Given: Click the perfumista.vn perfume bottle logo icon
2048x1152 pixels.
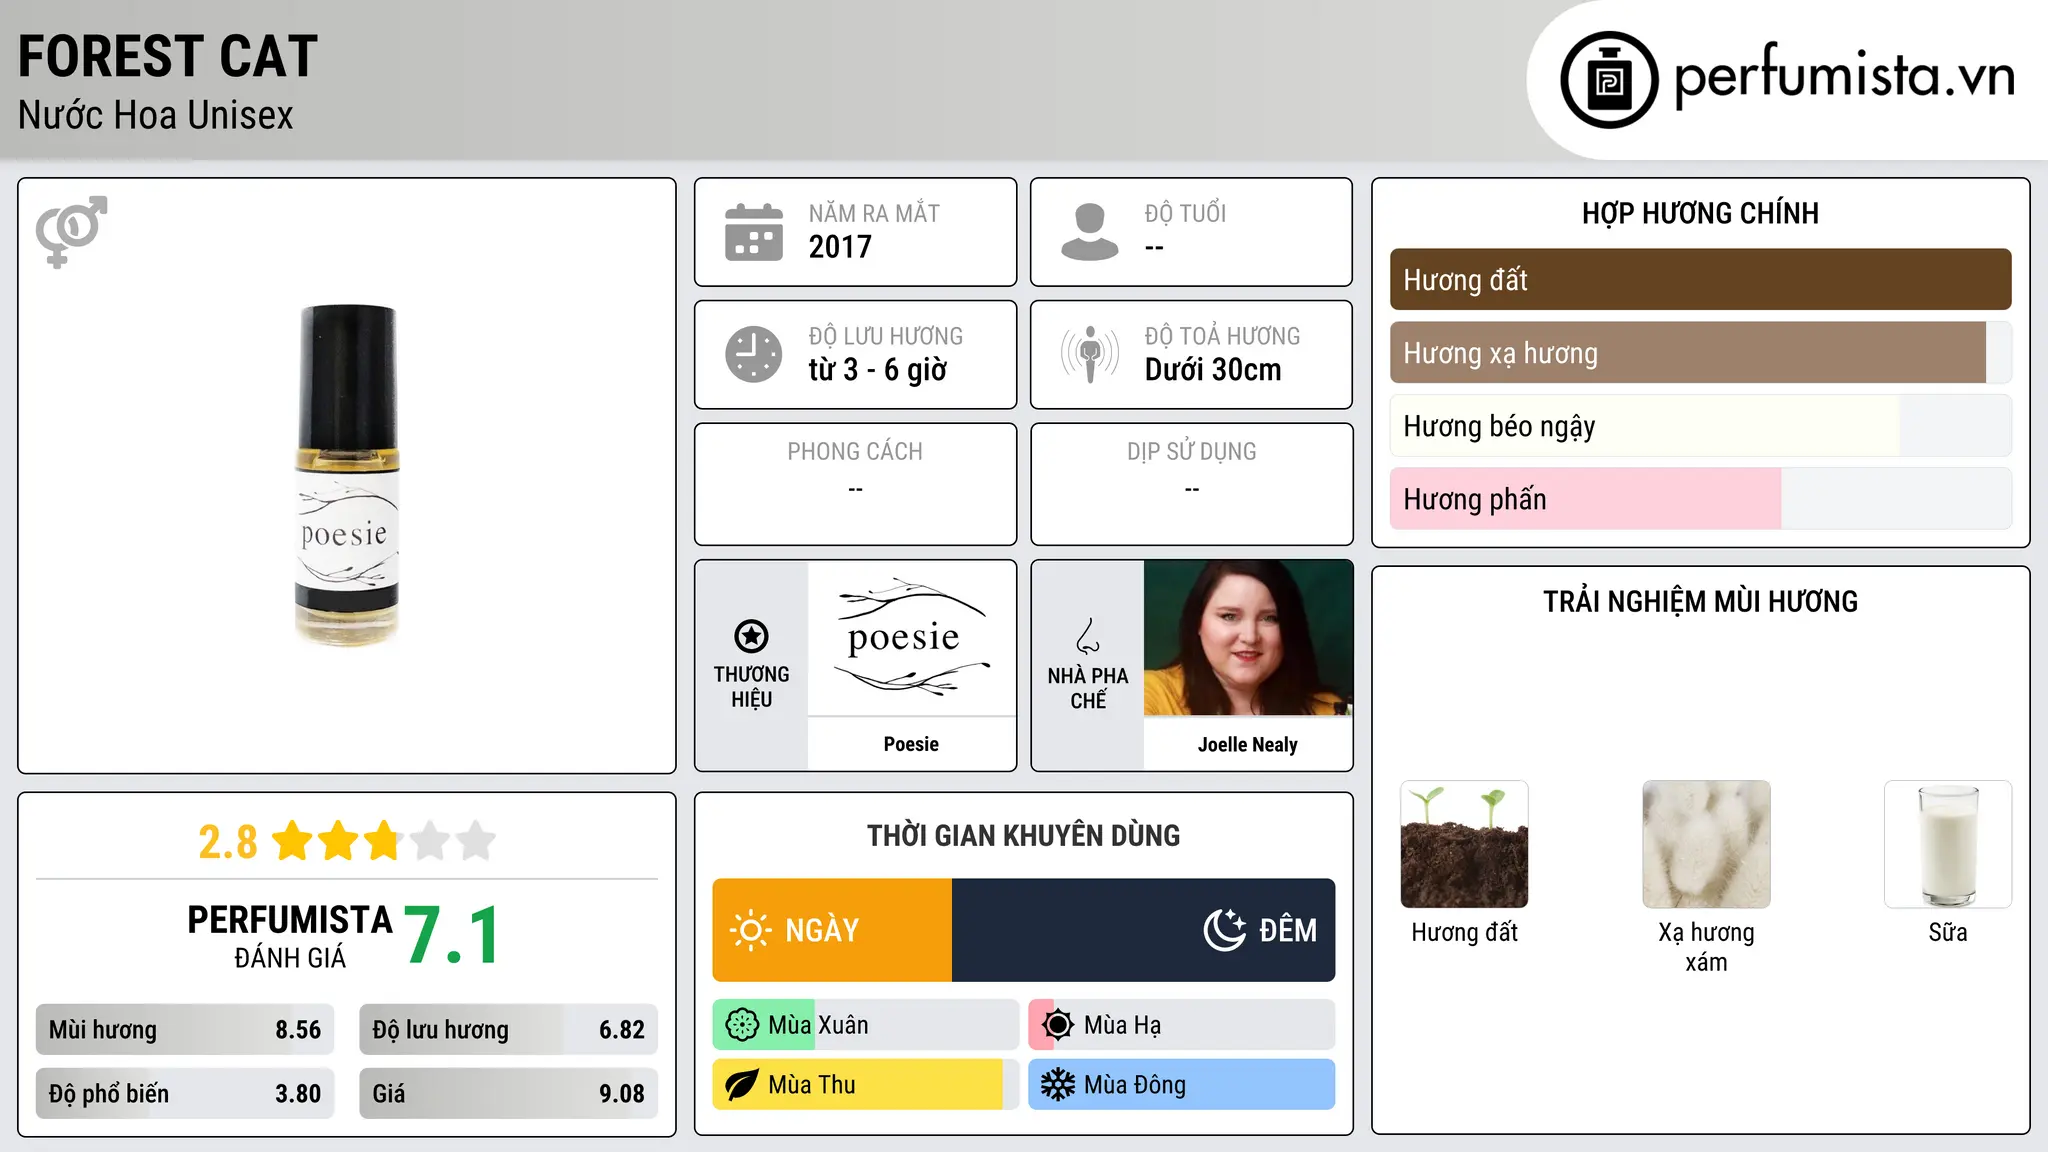Looking at the screenshot, I should point(1609,80).
